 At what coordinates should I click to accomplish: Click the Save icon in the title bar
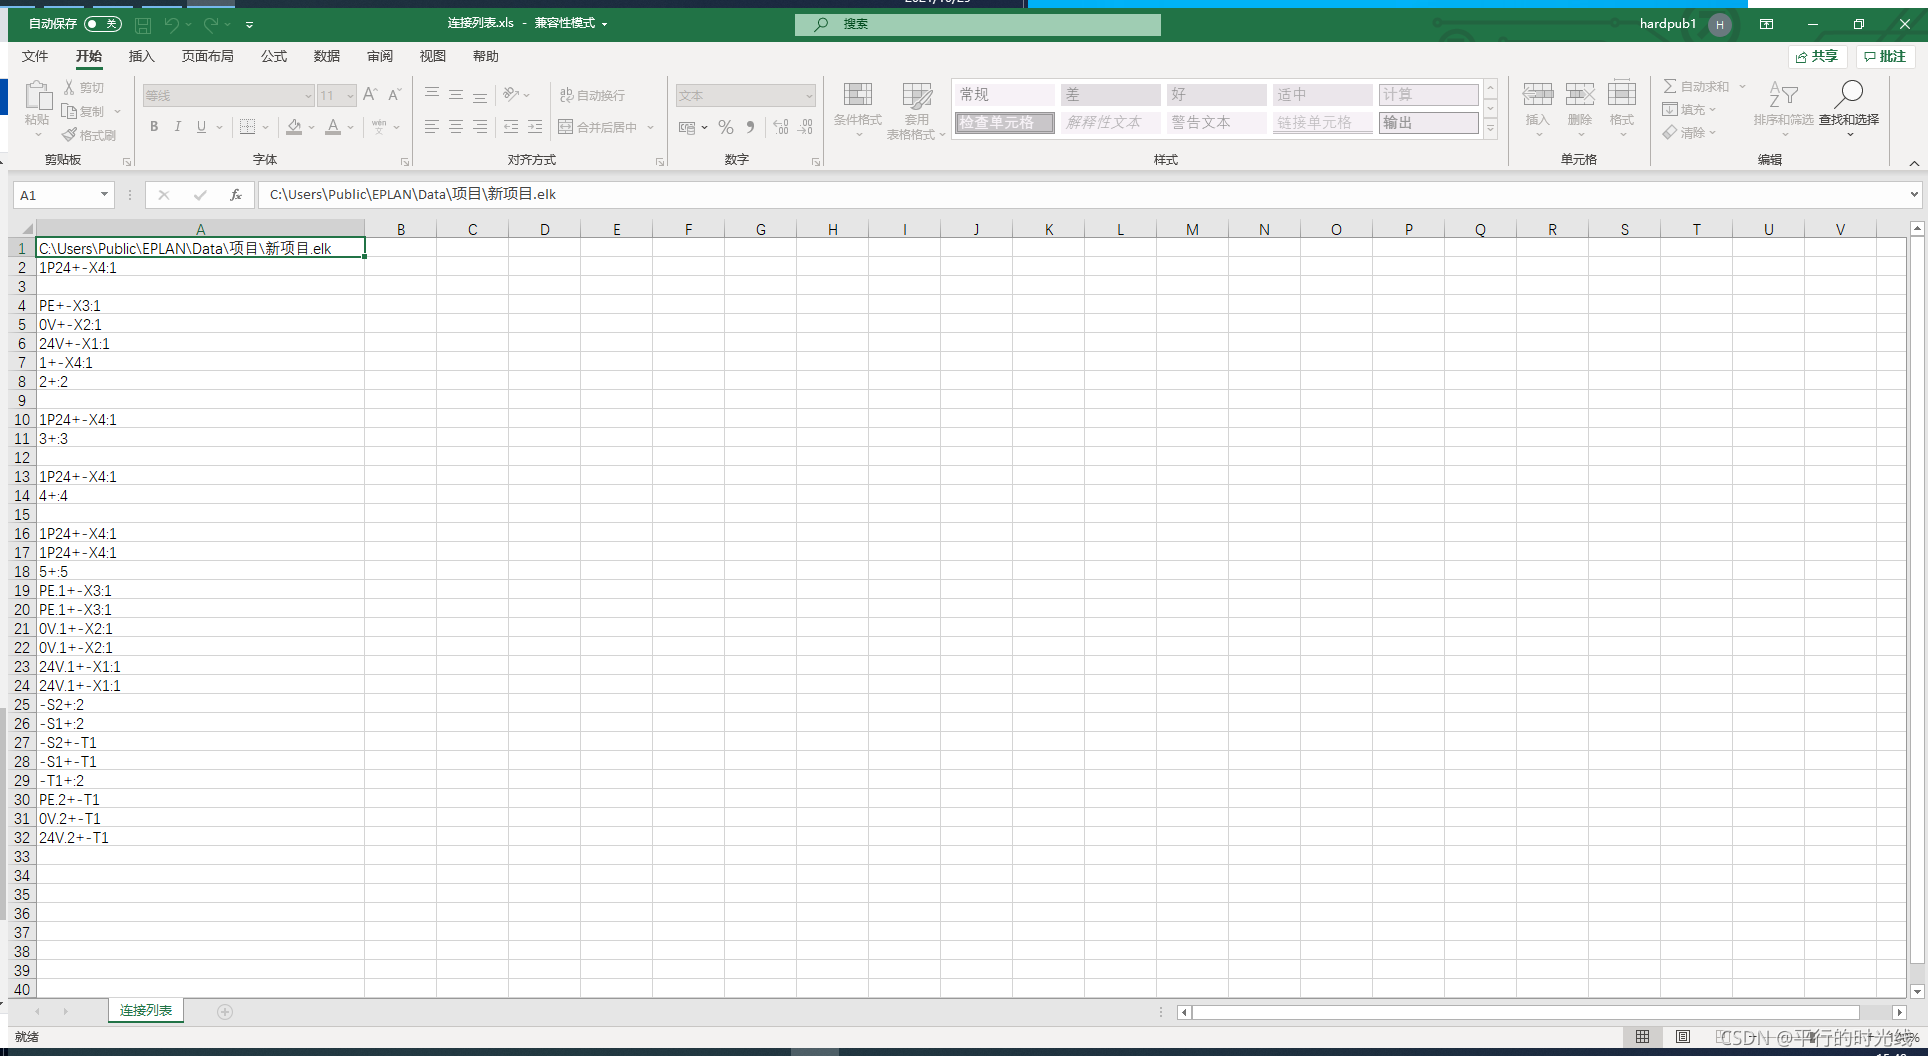(143, 24)
